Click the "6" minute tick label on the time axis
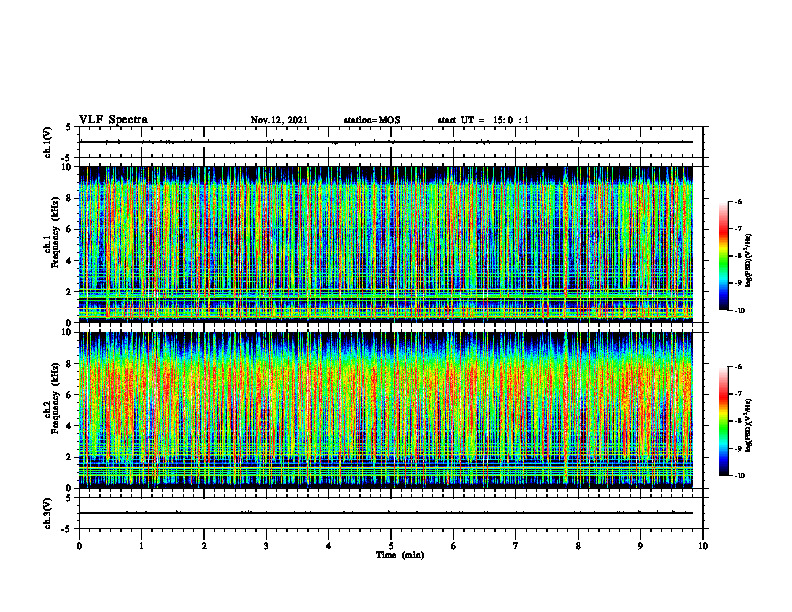This screenshot has width=792, height=612. pyautogui.click(x=454, y=546)
